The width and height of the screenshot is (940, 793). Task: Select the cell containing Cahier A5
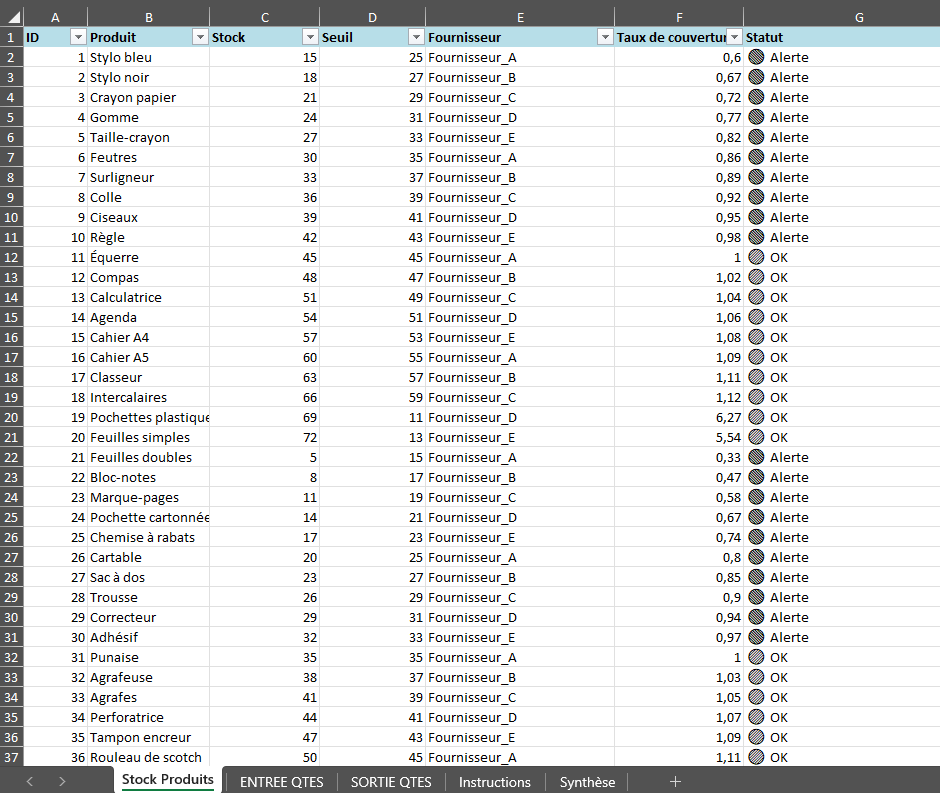pyautogui.click(x=149, y=357)
